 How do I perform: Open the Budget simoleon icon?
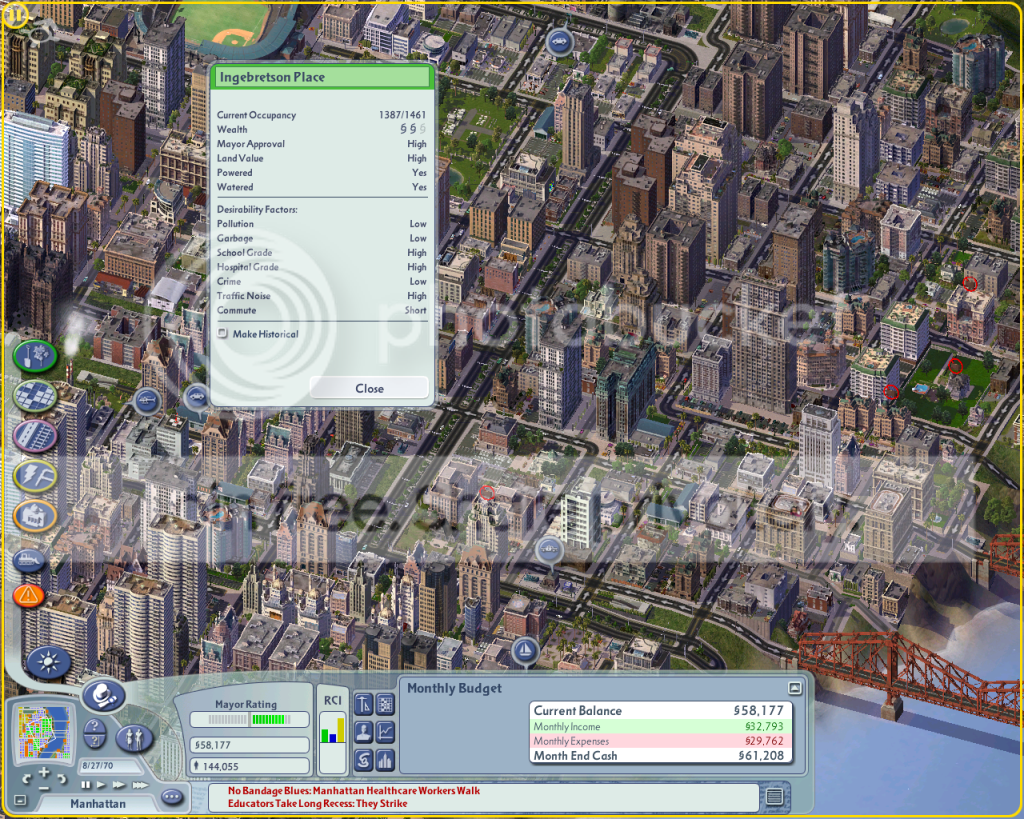tap(363, 760)
